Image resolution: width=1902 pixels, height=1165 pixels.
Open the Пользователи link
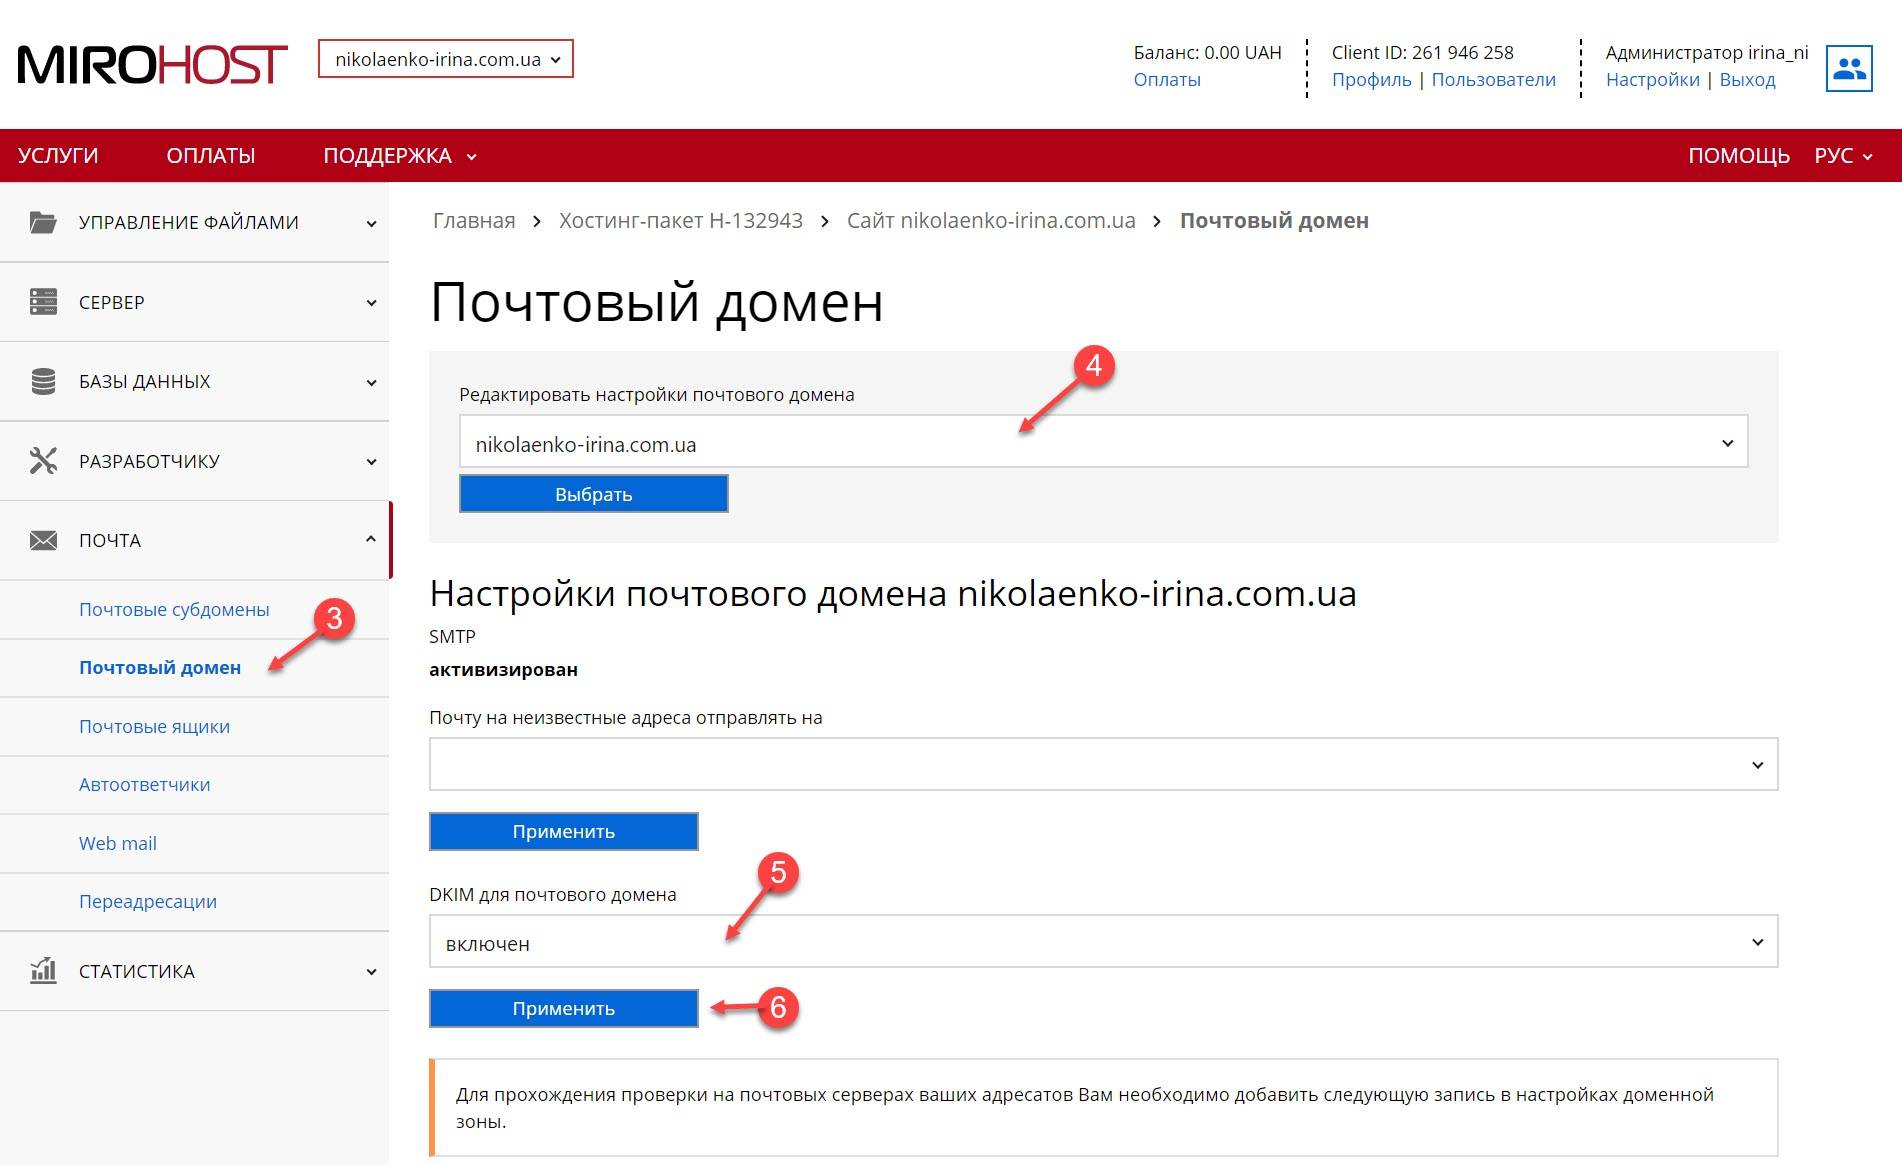coord(1493,79)
